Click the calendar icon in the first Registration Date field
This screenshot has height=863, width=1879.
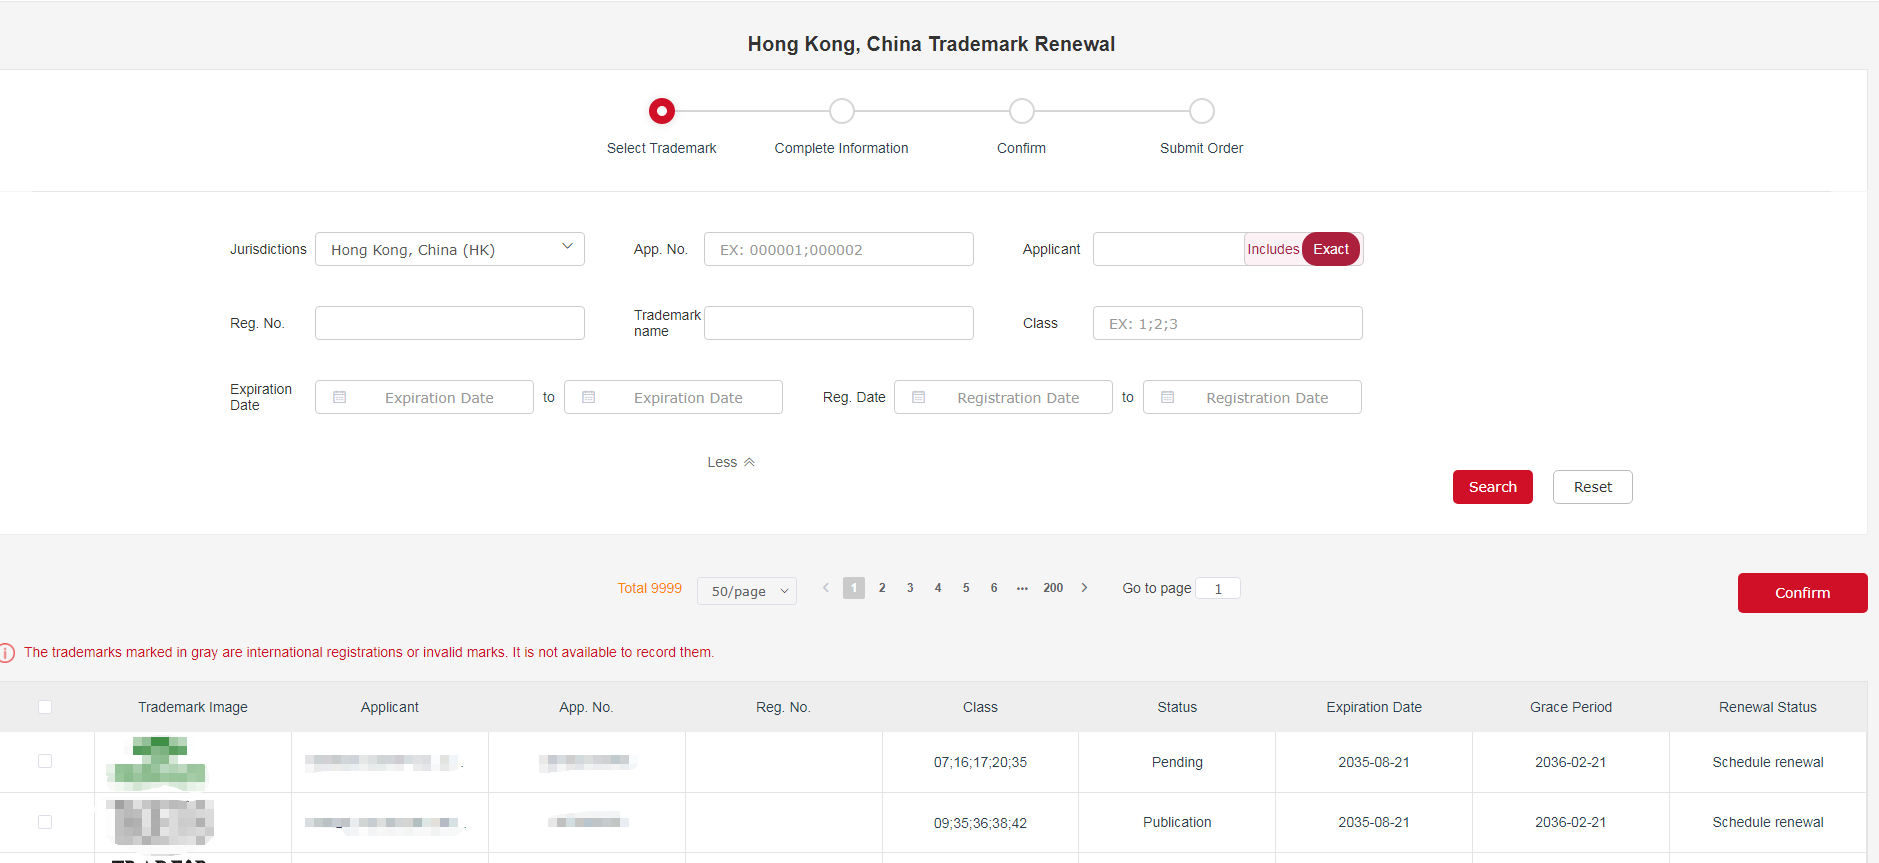point(919,397)
